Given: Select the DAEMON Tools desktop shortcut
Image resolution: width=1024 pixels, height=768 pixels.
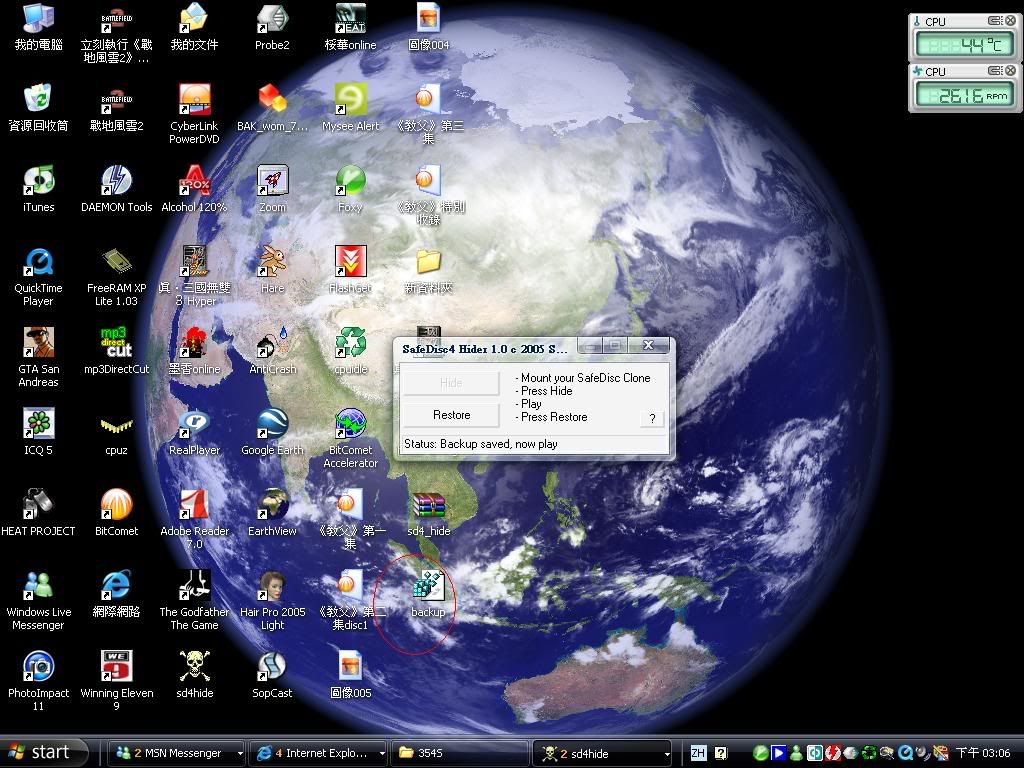Looking at the screenshot, I should 117,181.
